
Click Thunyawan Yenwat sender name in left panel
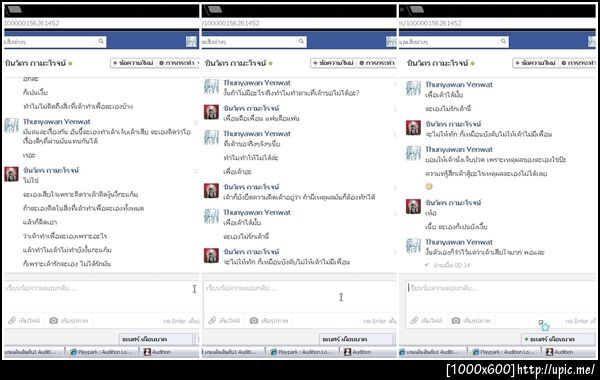coord(57,122)
